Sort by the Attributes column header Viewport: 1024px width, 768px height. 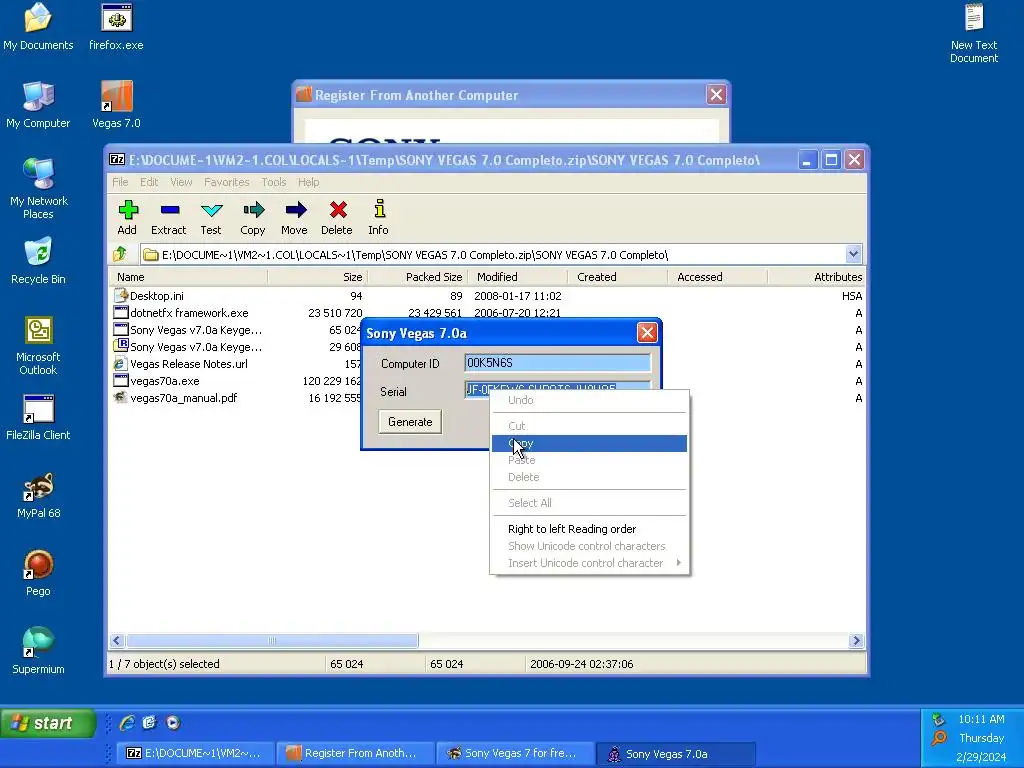[x=816, y=277]
